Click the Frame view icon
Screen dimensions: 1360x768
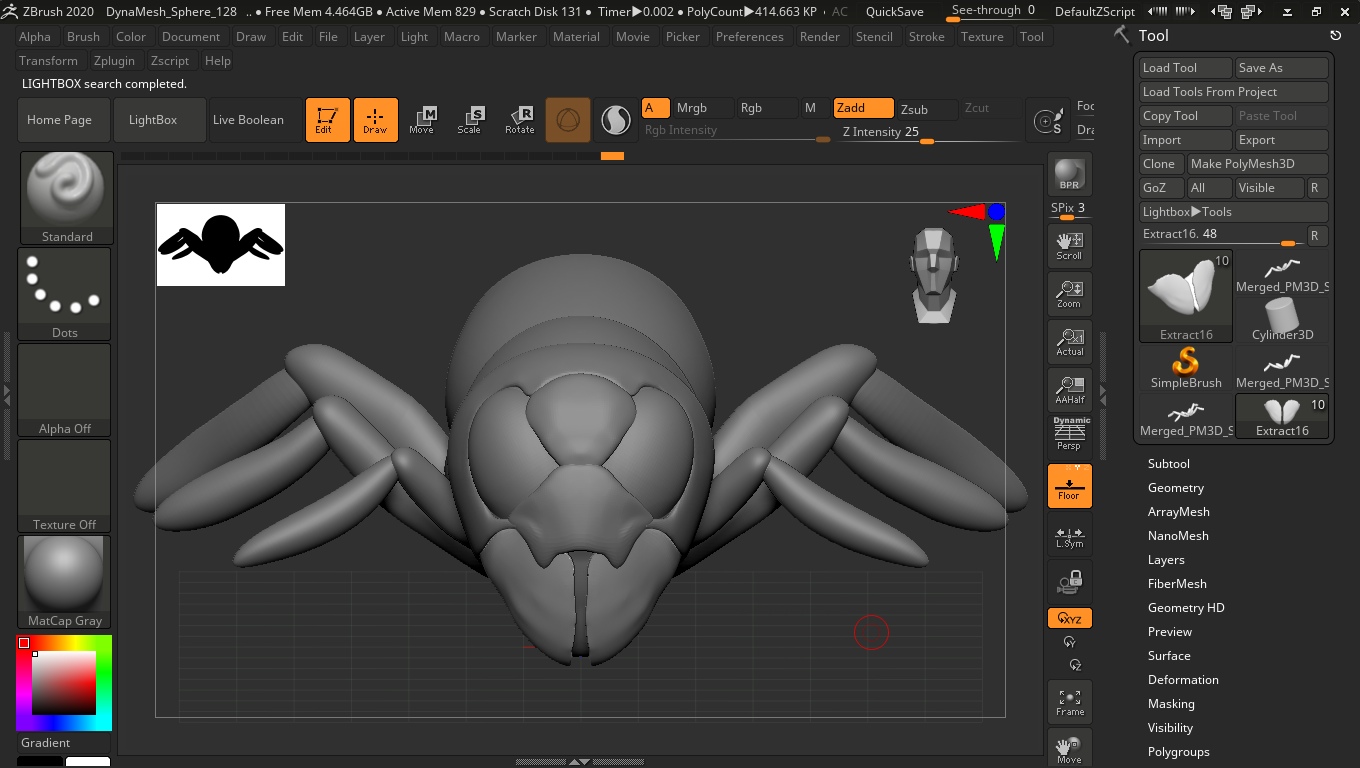(x=1069, y=701)
